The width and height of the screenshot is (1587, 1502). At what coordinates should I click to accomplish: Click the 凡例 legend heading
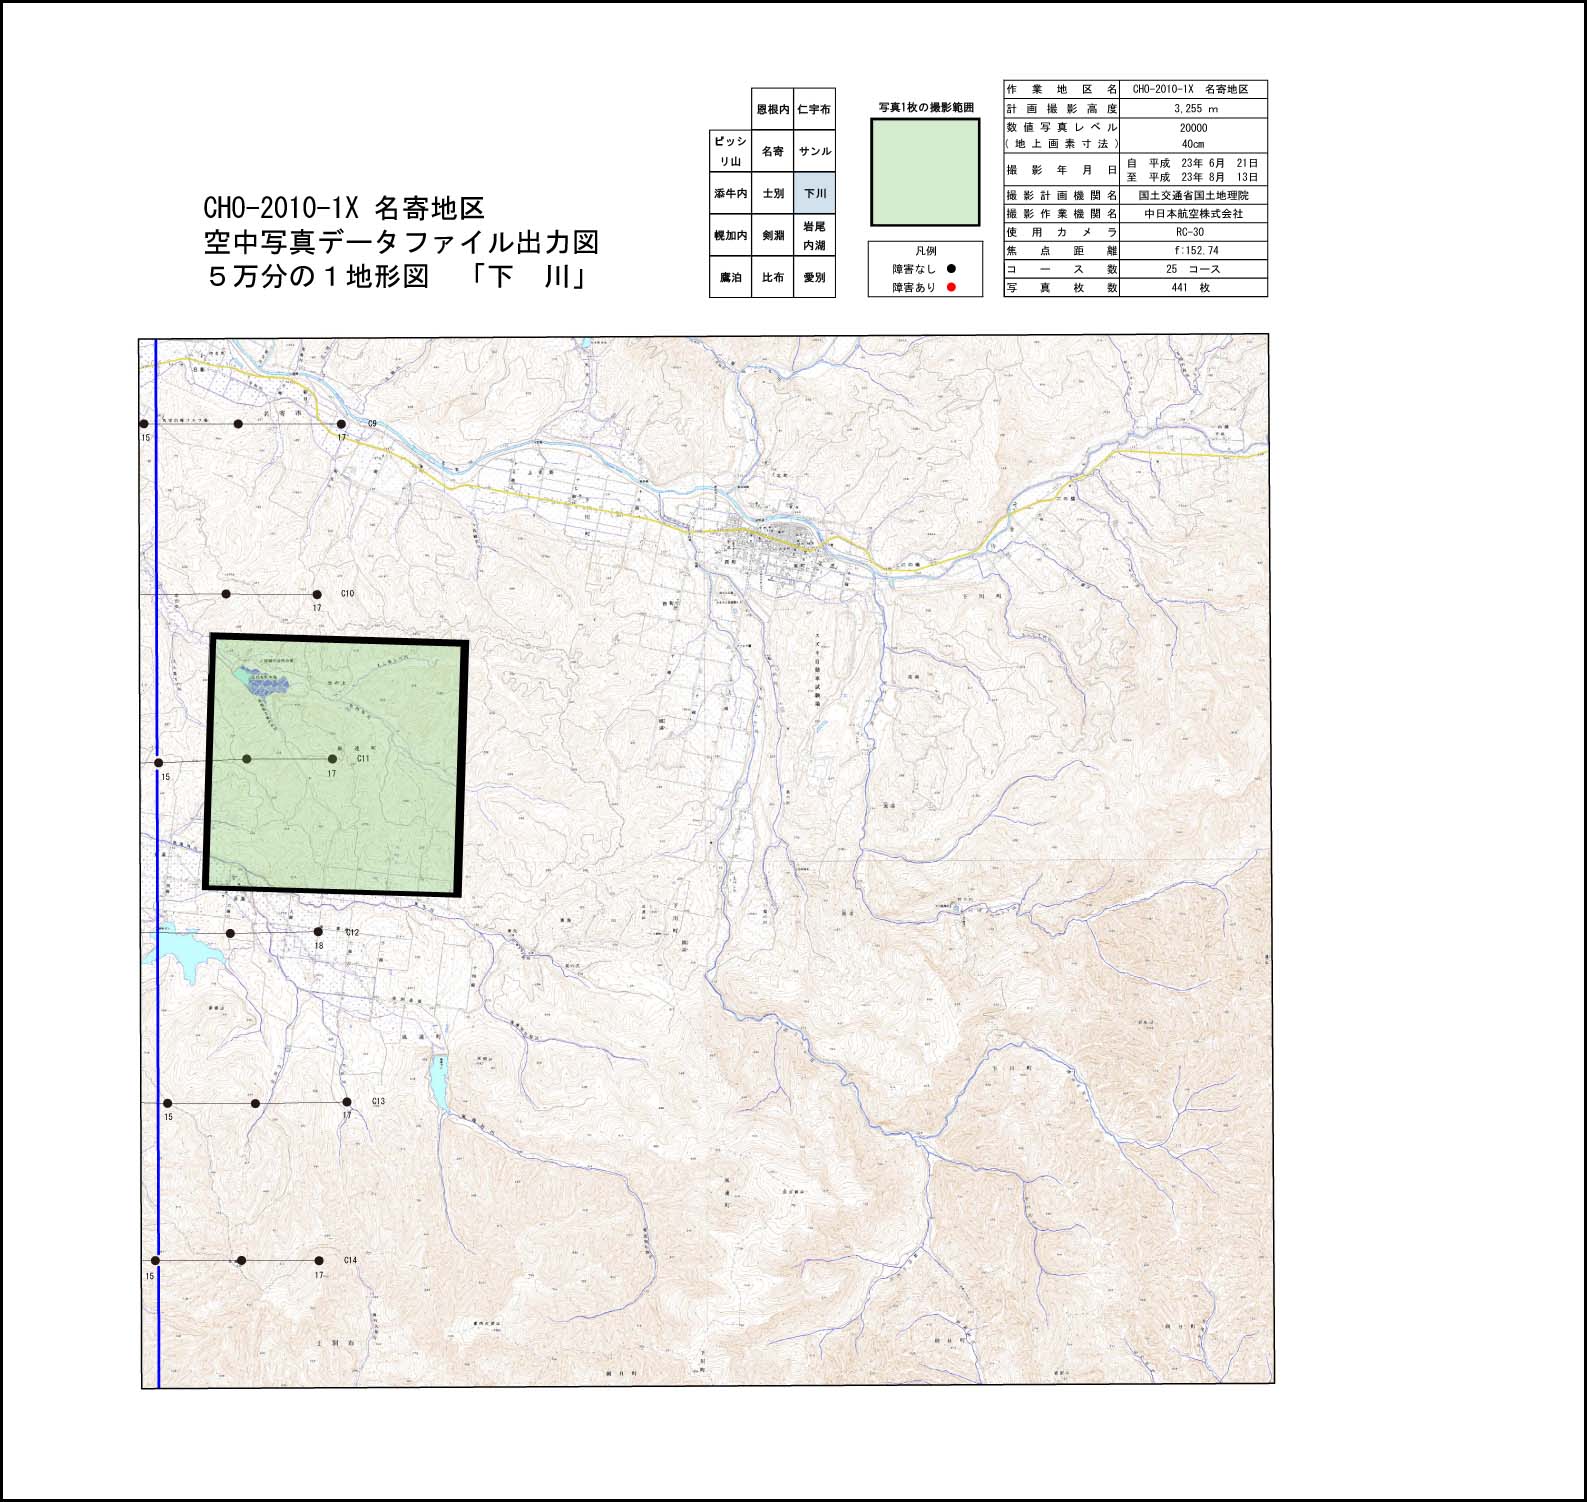pyautogui.click(x=925, y=251)
